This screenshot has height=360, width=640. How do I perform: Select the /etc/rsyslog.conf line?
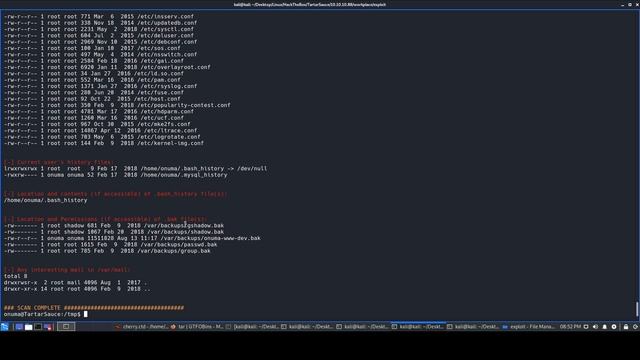pyautogui.click(x=100, y=86)
